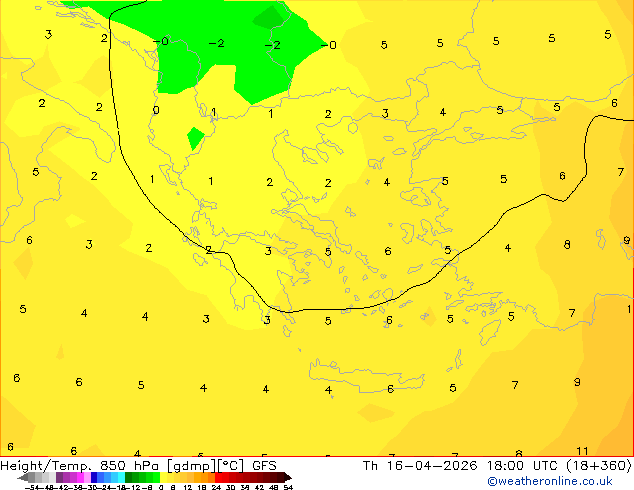Image resolution: width=634 pixels, height=490 pixels.
Task: Pick the bright red legend swatch at 24
Action: [x=218, y=477]
